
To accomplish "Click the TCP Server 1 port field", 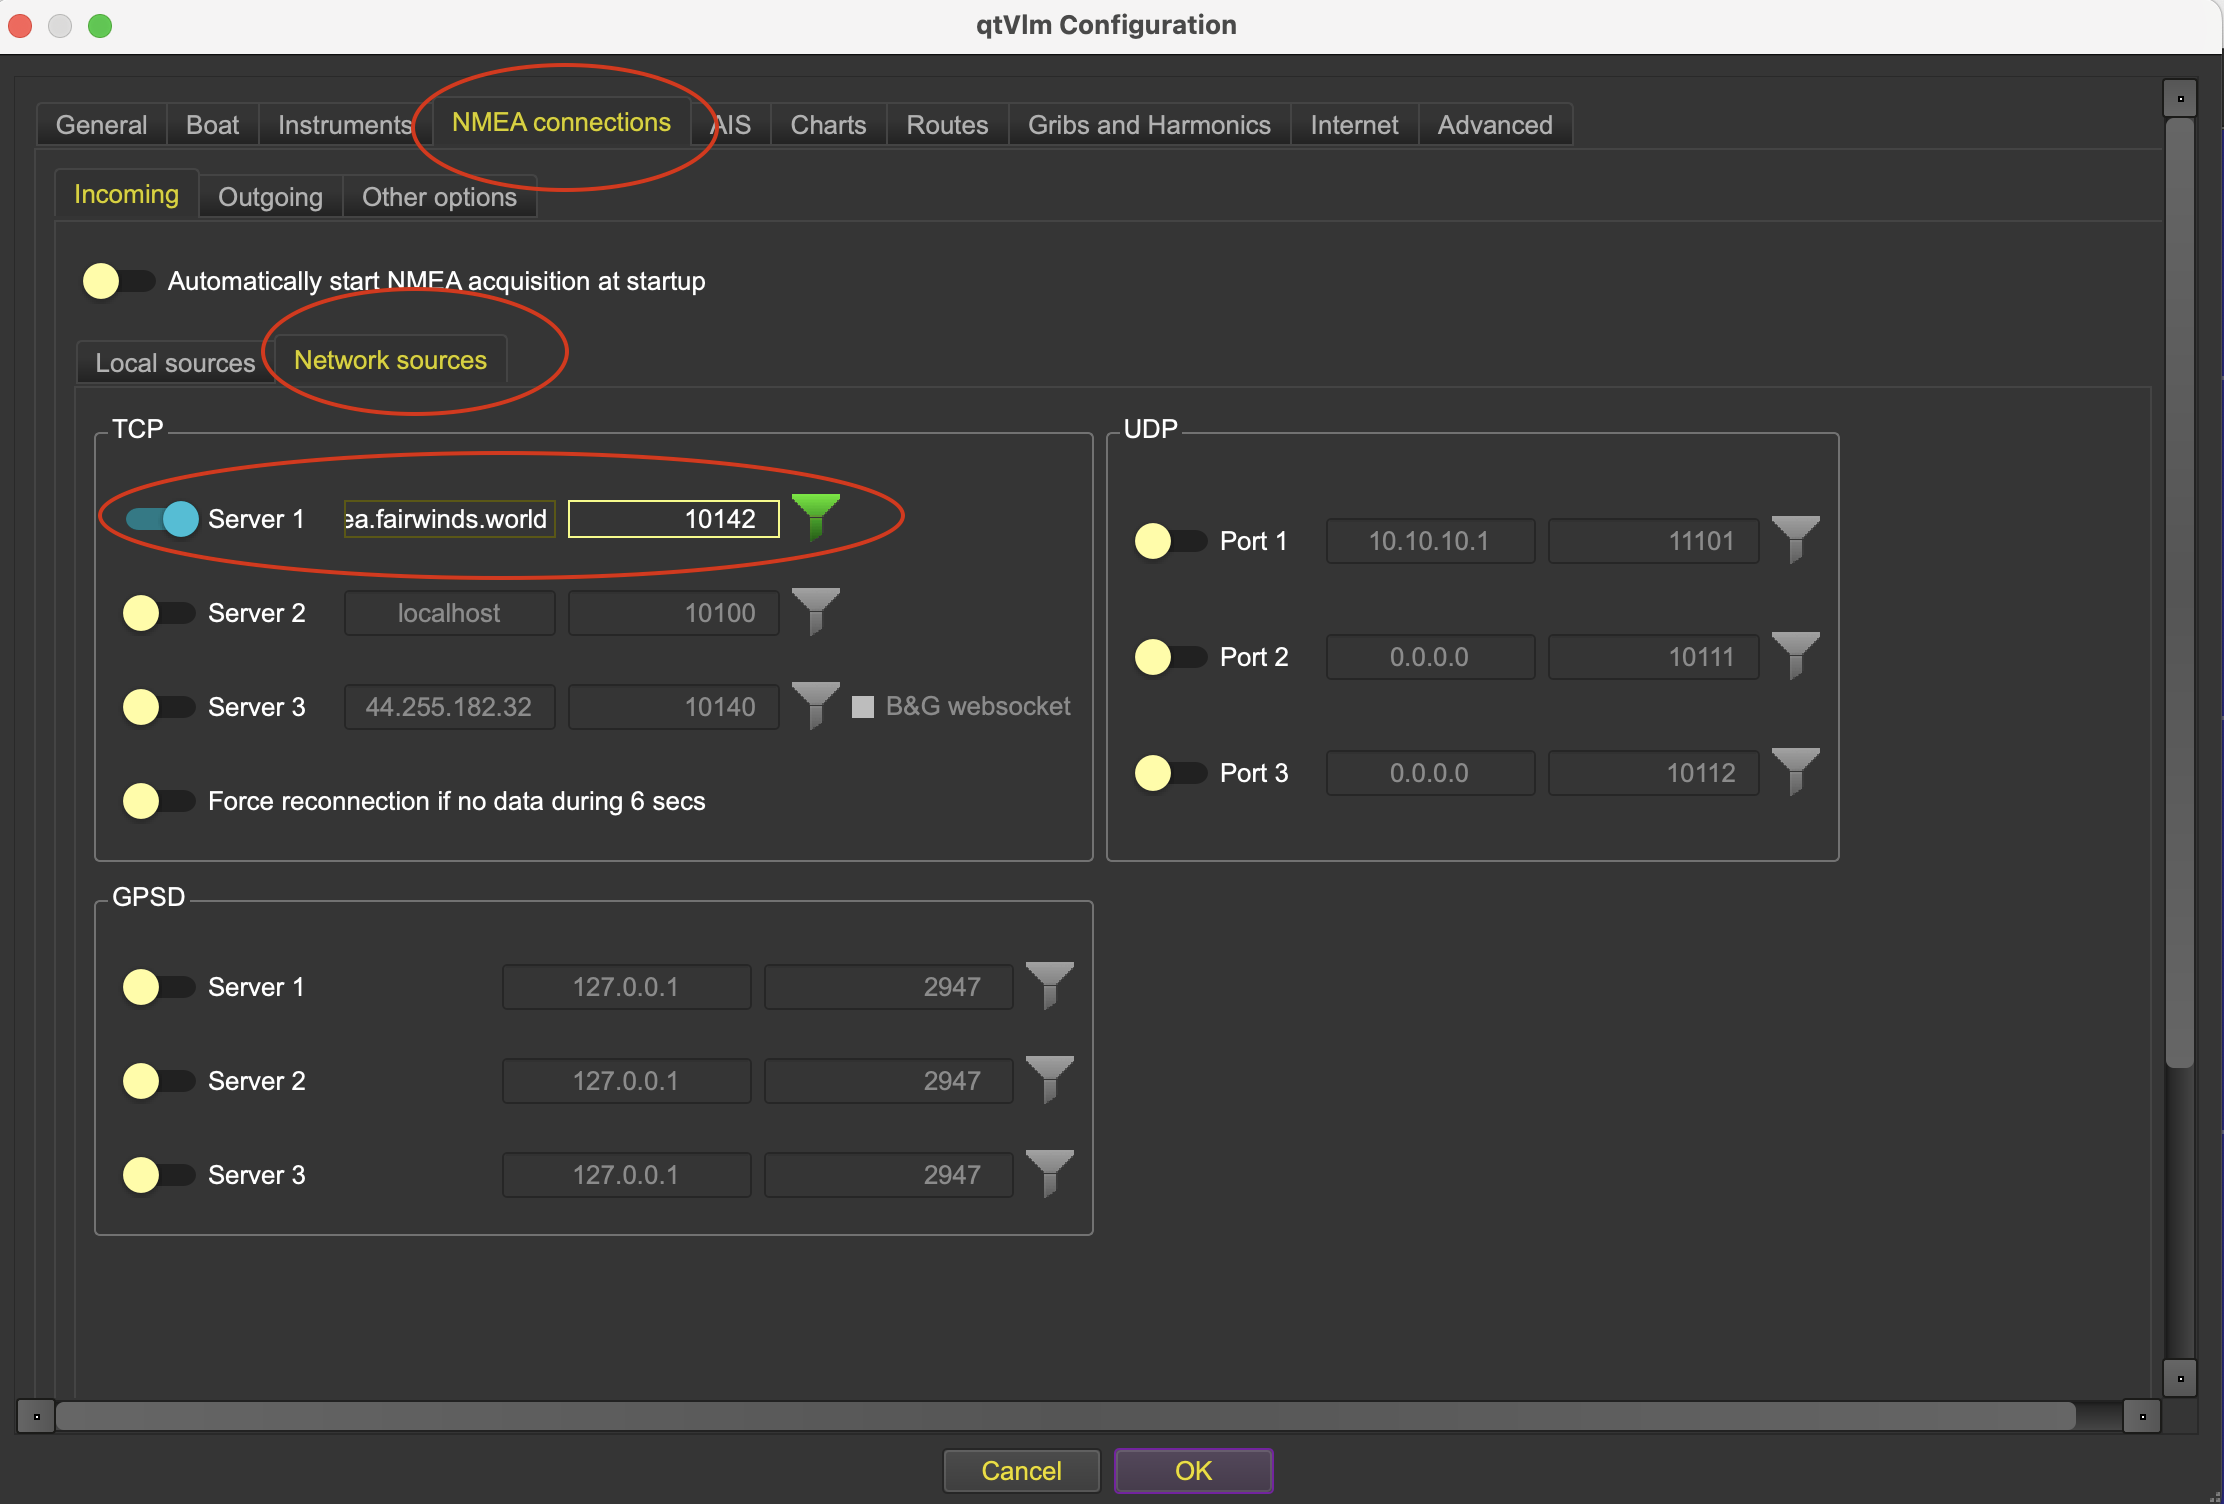I will click(673, 519).
